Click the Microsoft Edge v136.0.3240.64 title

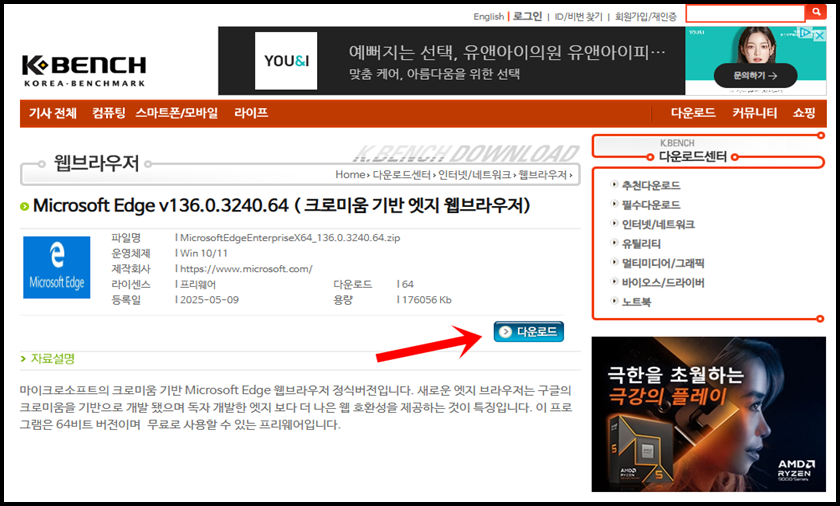[x=281, y=205]
